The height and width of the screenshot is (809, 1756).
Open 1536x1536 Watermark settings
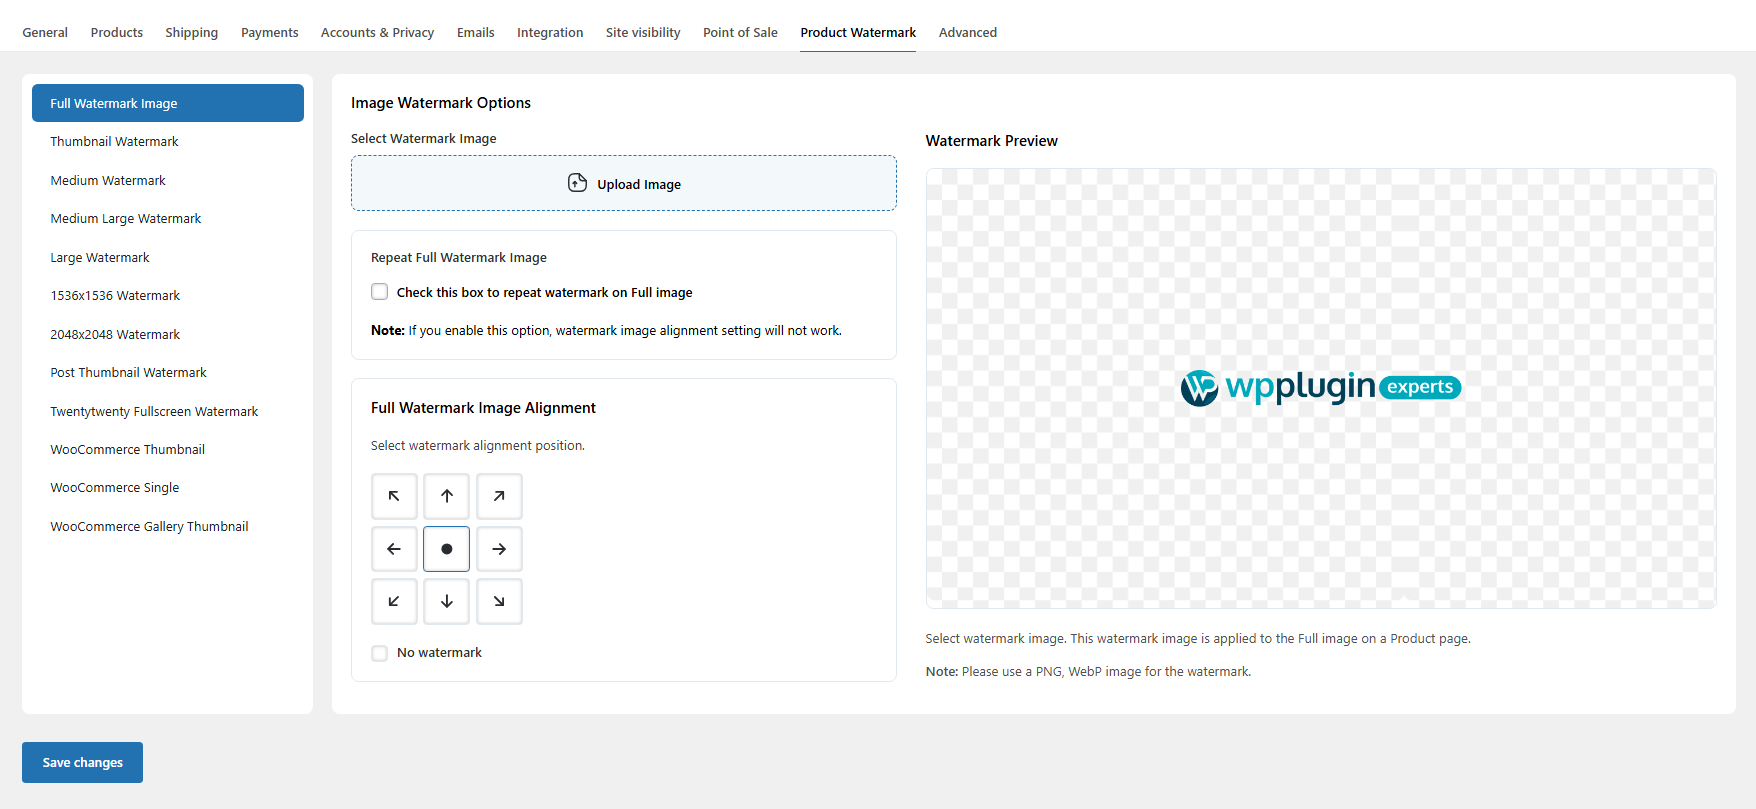point(115,295)
